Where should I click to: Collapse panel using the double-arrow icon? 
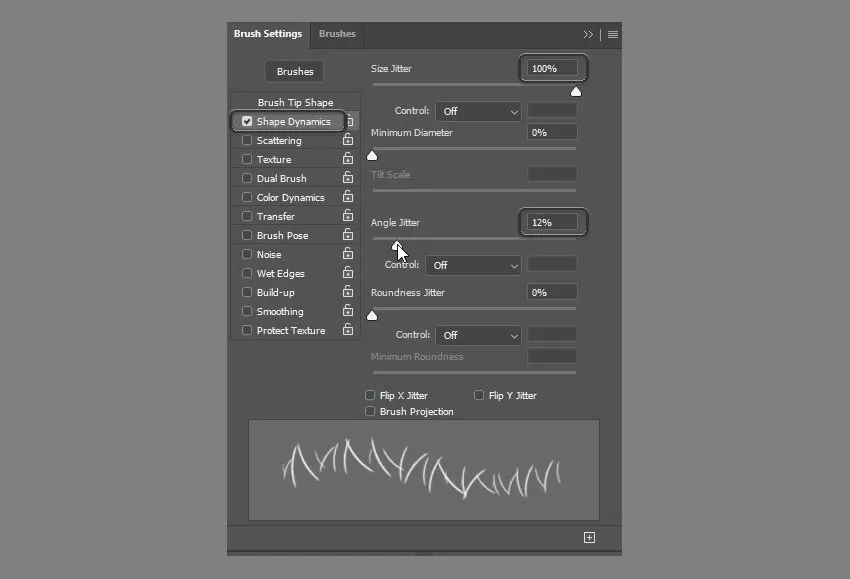(x=589, y=34)
